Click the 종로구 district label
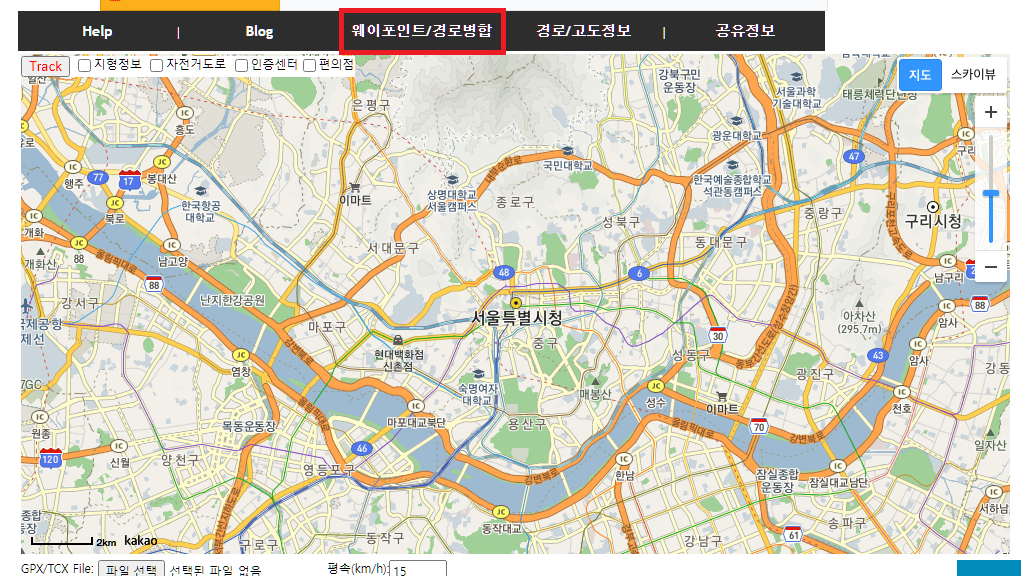Screen dimensions: 1021x576 click(x=515, y=202)
